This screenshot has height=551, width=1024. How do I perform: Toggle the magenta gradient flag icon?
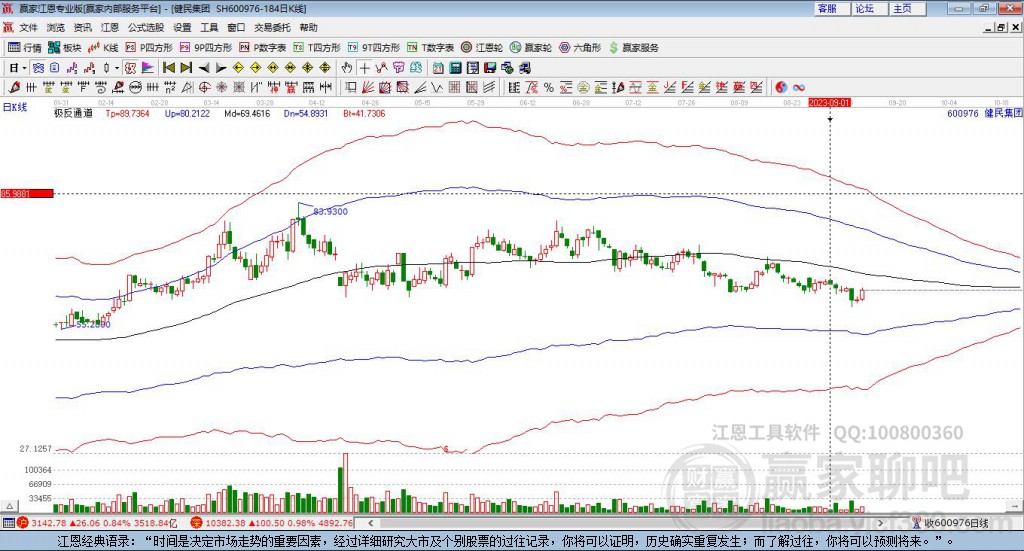(148, 68)
